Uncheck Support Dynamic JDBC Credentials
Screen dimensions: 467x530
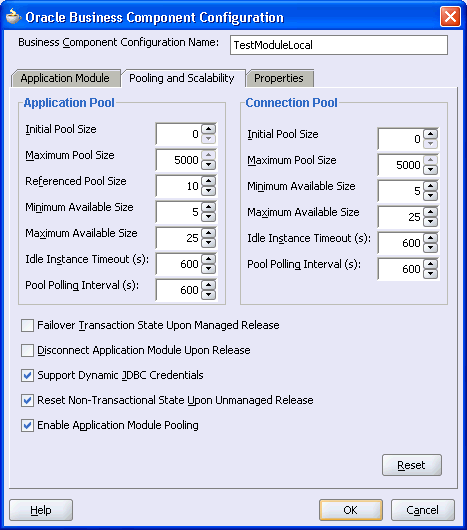click(27, 376)
